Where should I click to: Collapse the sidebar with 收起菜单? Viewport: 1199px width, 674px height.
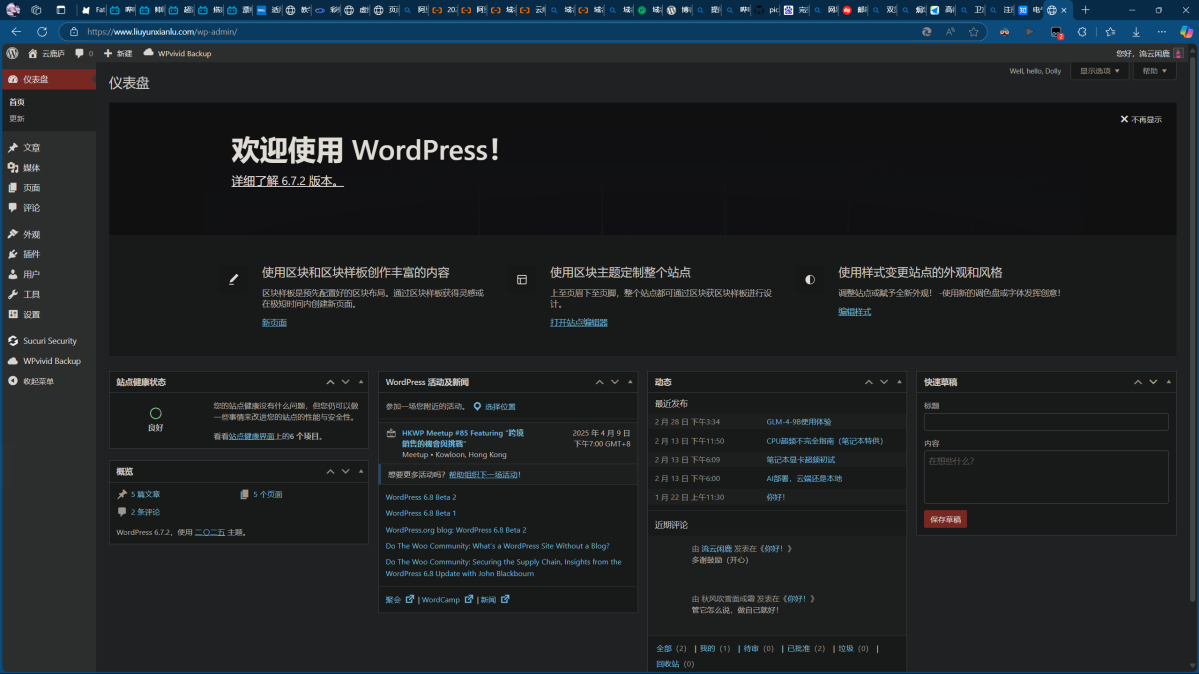coord(38,381)
